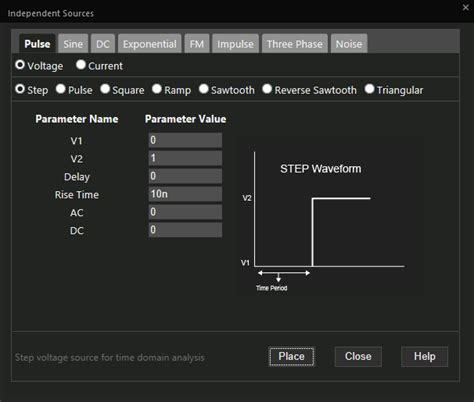The height and width of the screenshot is (402, 474).
Task: Select the Triangular waveform option
Action: pos(369,89)
